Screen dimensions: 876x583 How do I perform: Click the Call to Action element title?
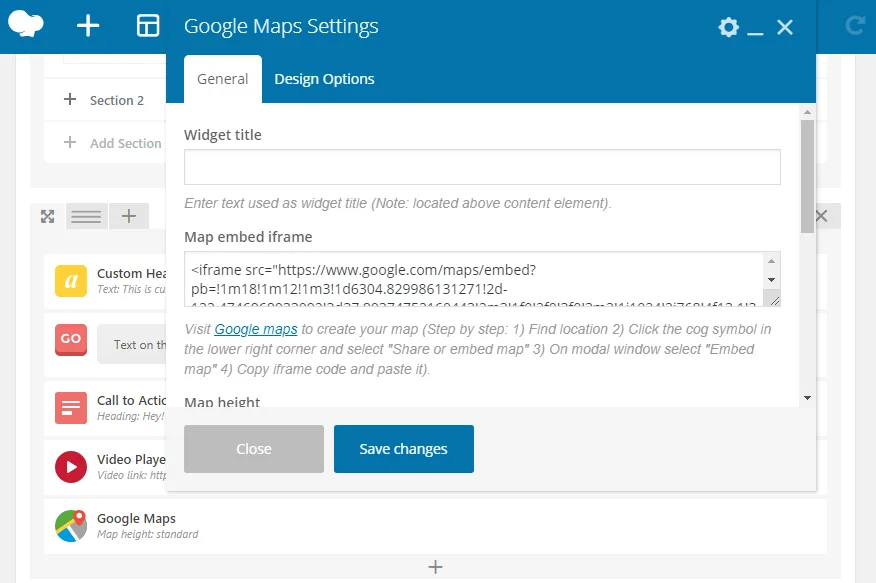coord(131,400)
